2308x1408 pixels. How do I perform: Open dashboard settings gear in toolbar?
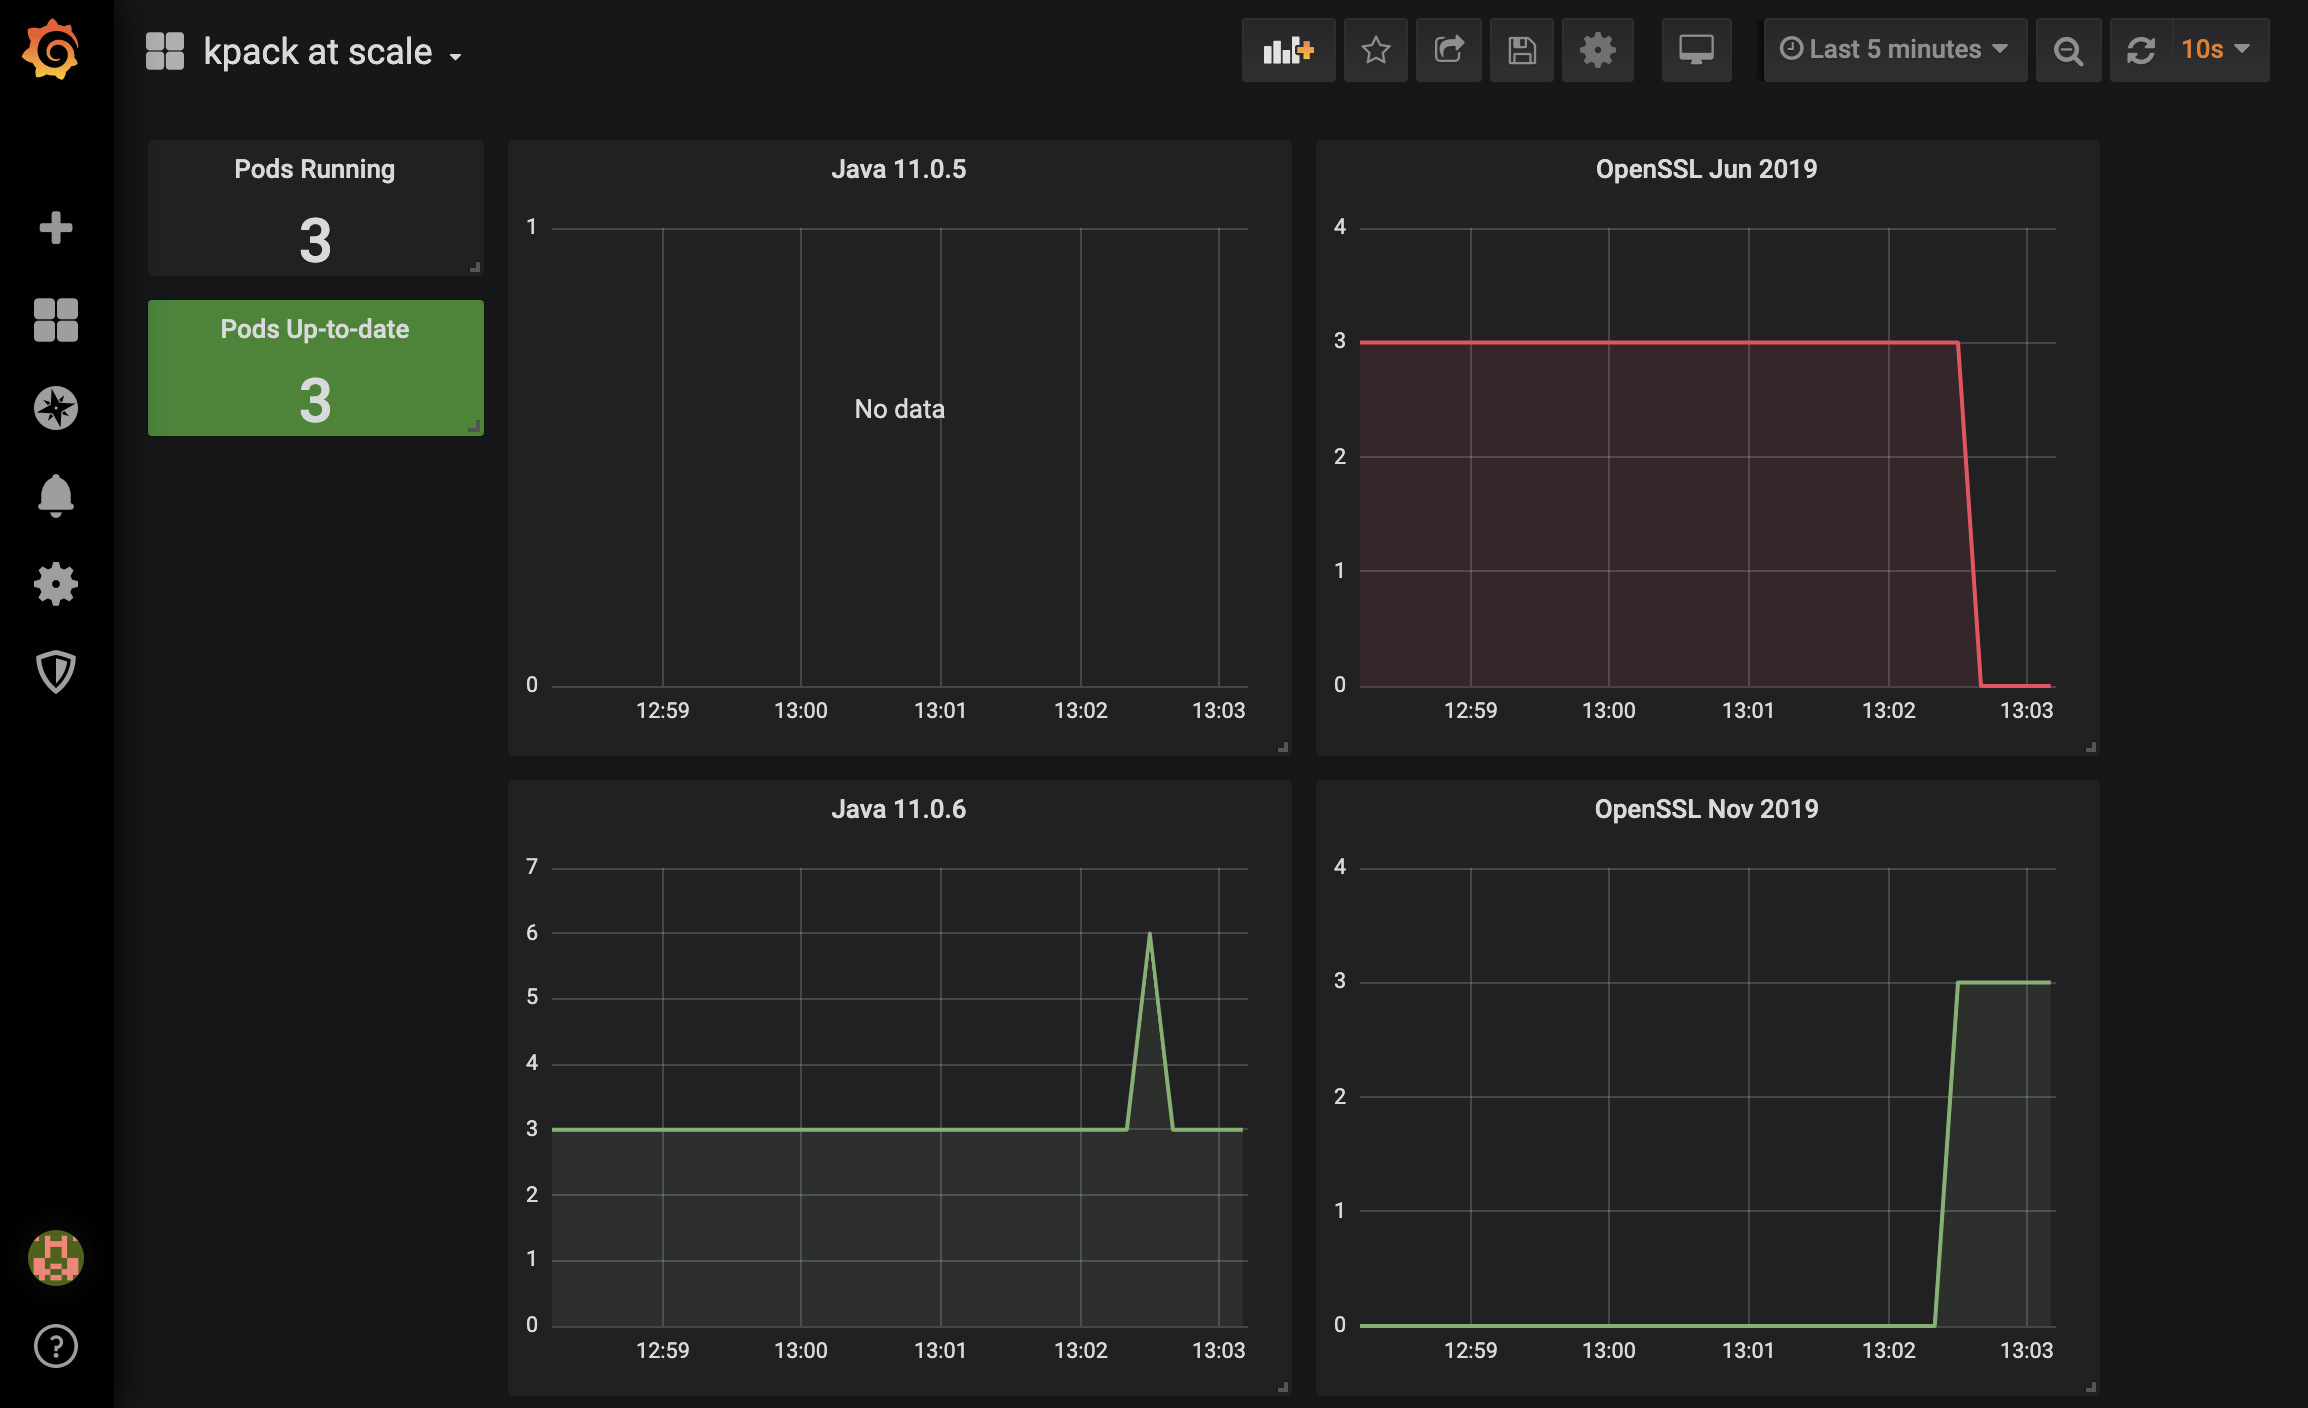click(1597, 50)
